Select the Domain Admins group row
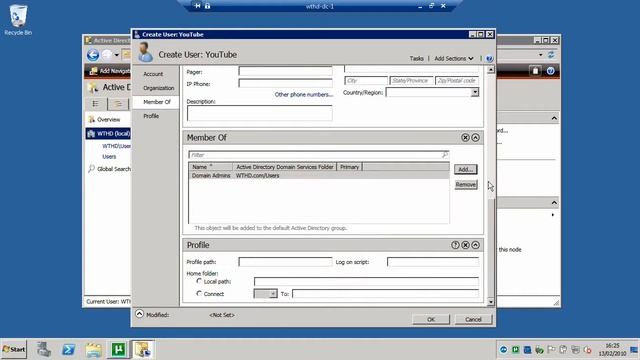This screenshot has width=640, height=360. point(319,176)
